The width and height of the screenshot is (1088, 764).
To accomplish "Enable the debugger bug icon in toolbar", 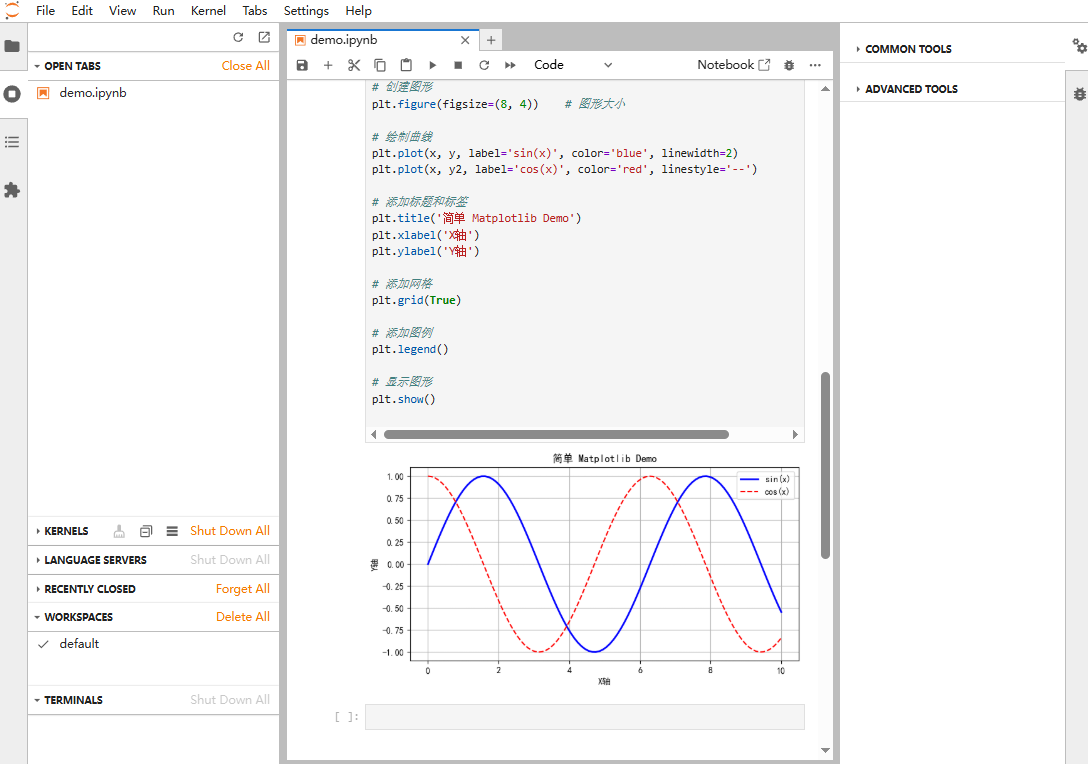I will coord(789,65).
